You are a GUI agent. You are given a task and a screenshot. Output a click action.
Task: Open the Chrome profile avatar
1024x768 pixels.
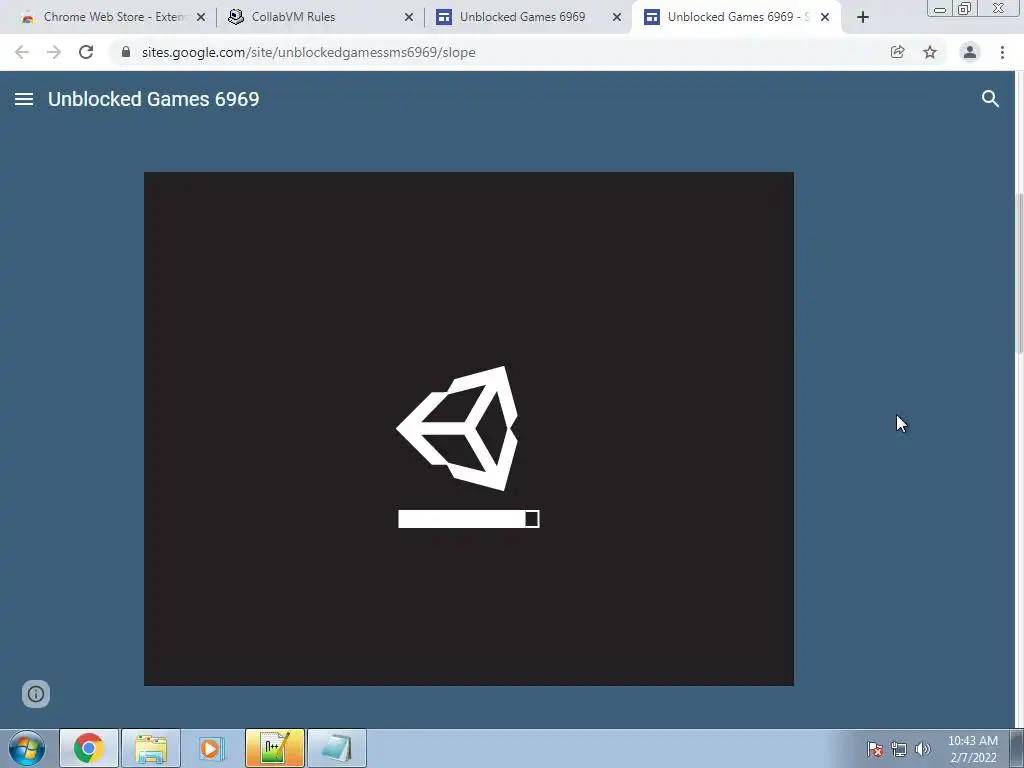point(970,52)
